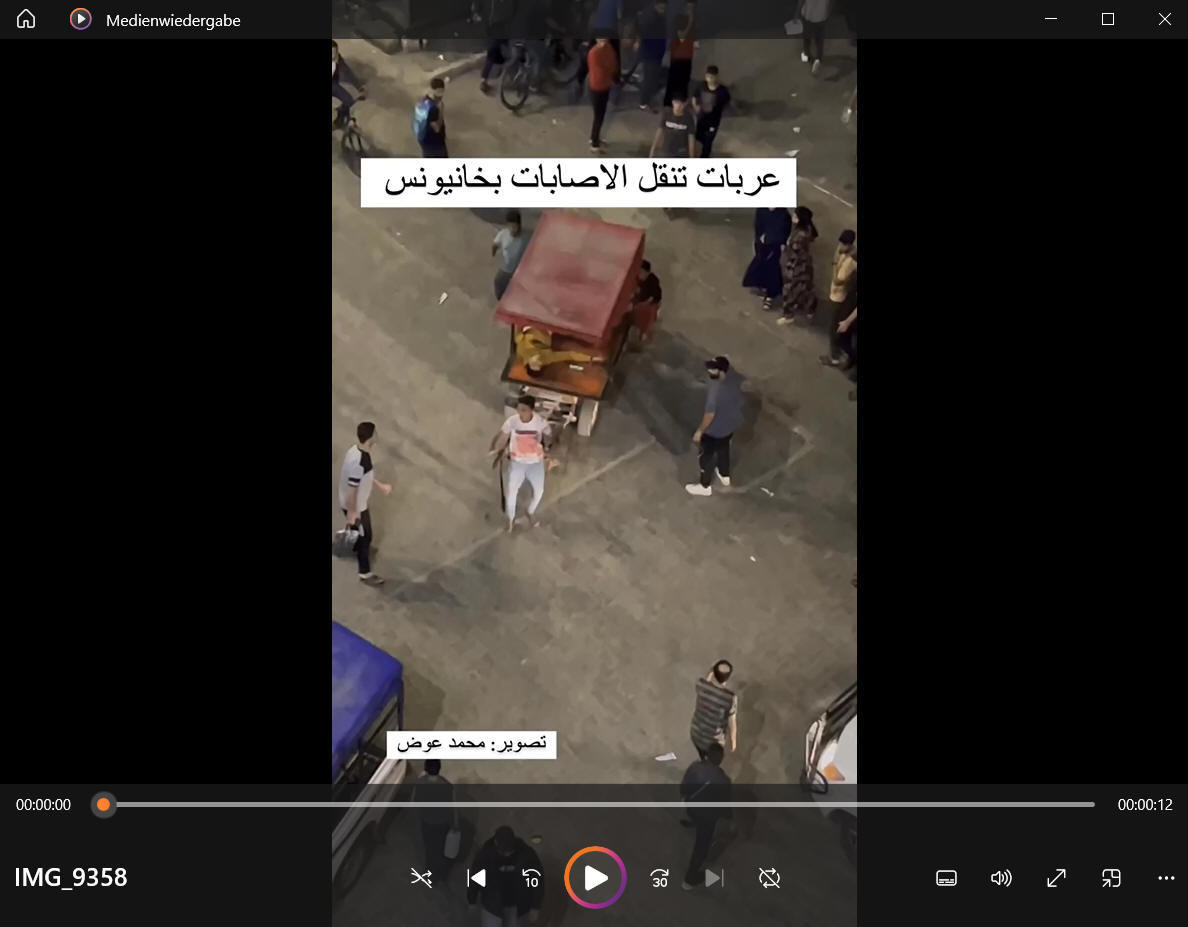
Task: Open the volume control
Action: coord(1001,878)
